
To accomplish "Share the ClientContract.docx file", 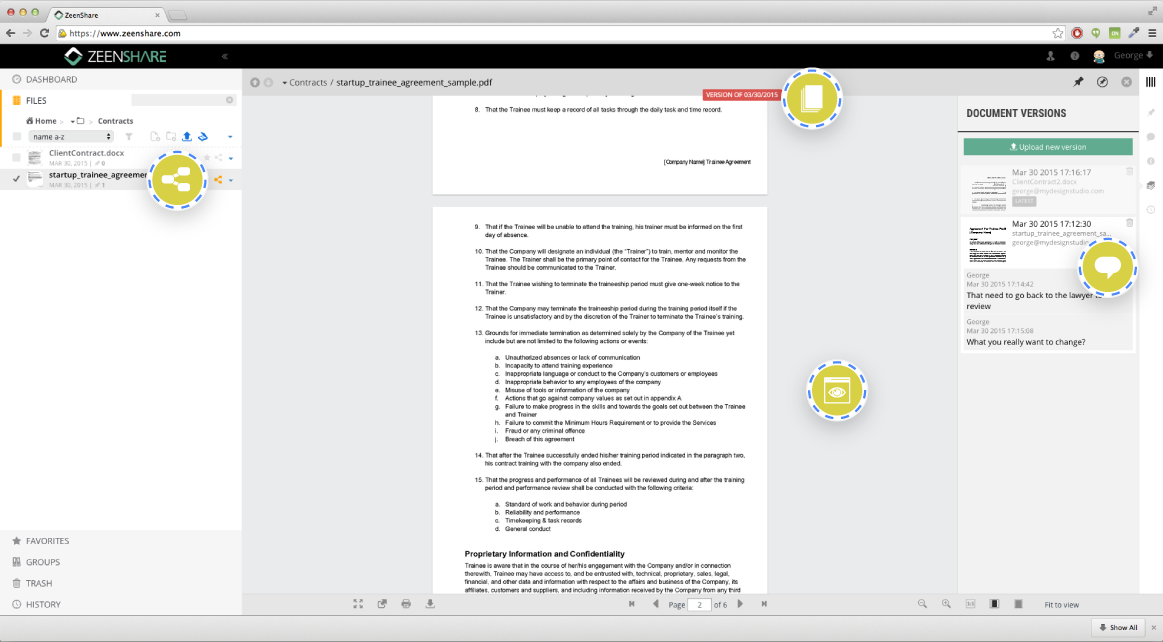I will click(218, 158).
